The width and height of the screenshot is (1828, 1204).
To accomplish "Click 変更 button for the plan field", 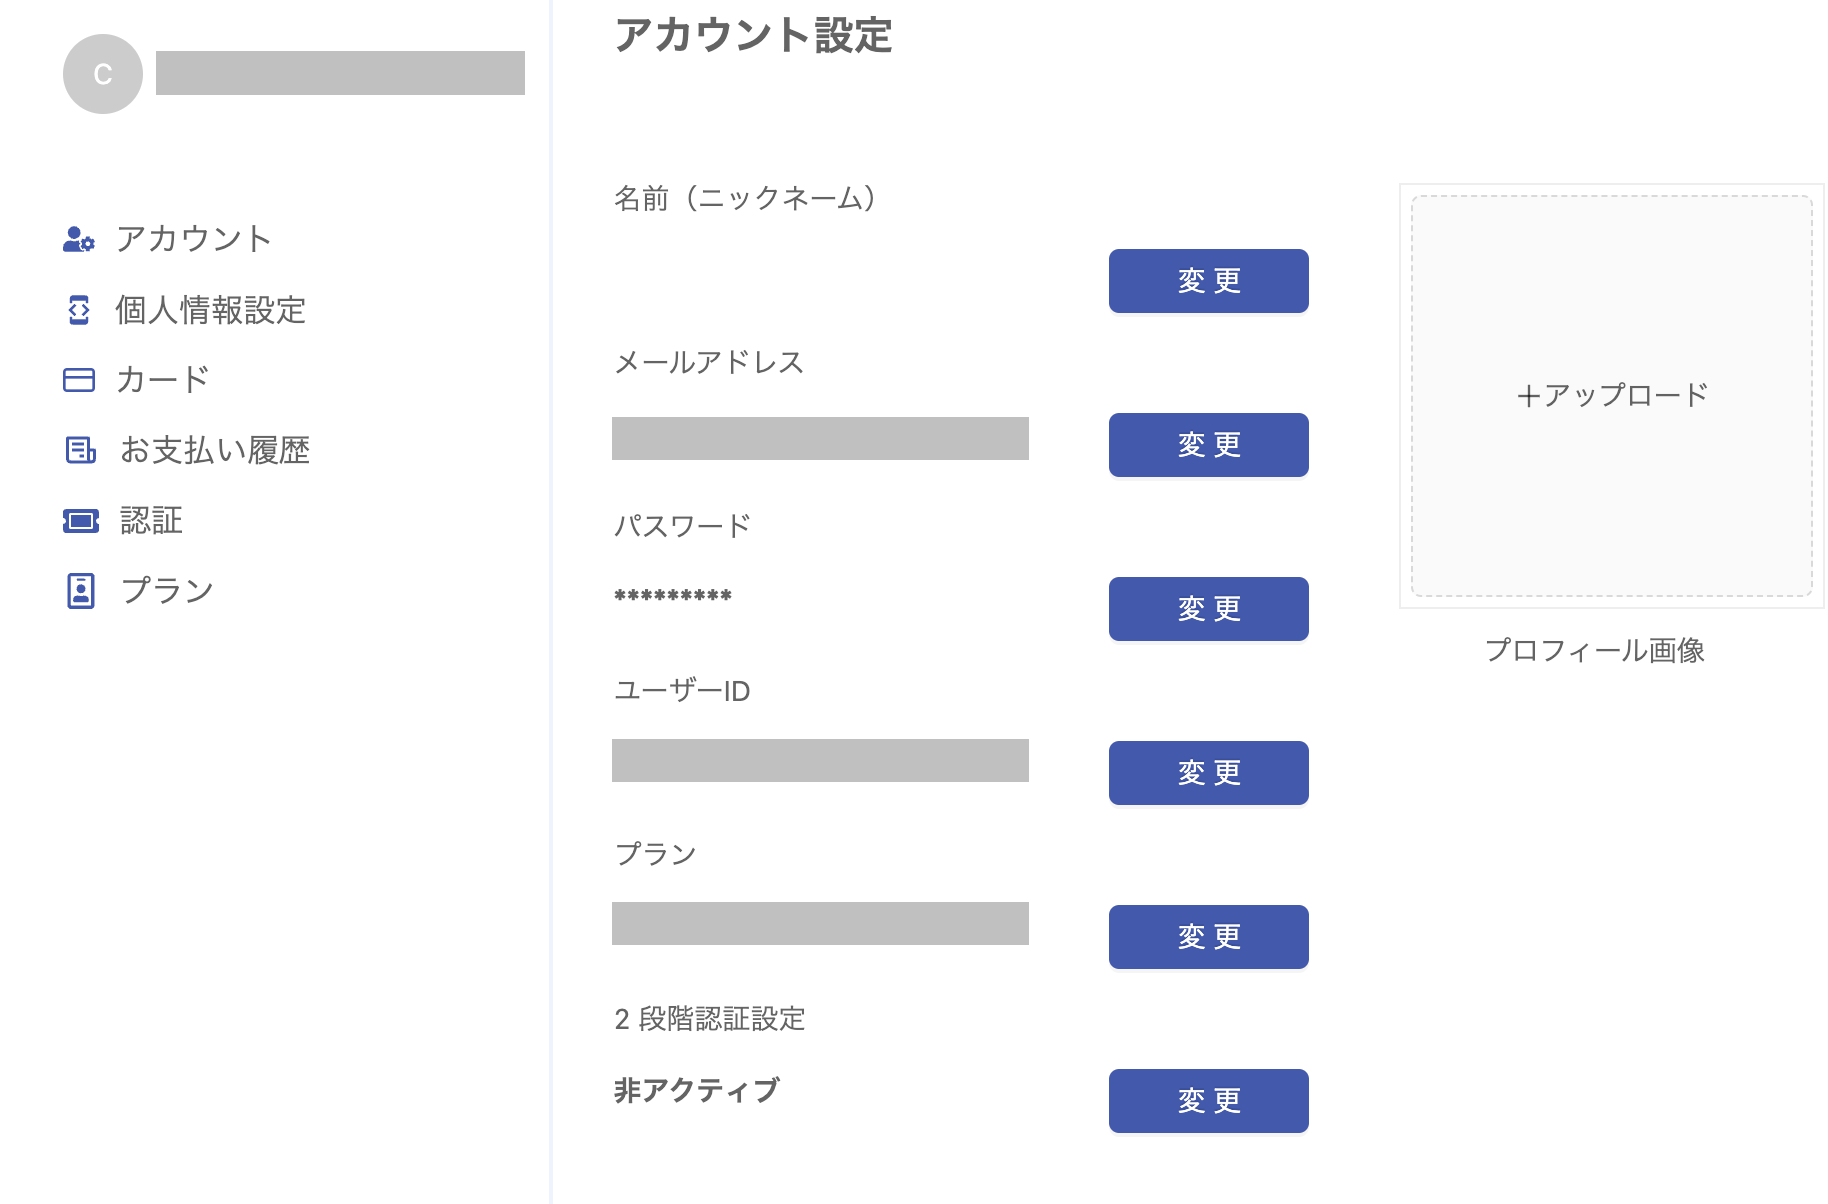I will tap(1209, 937).
